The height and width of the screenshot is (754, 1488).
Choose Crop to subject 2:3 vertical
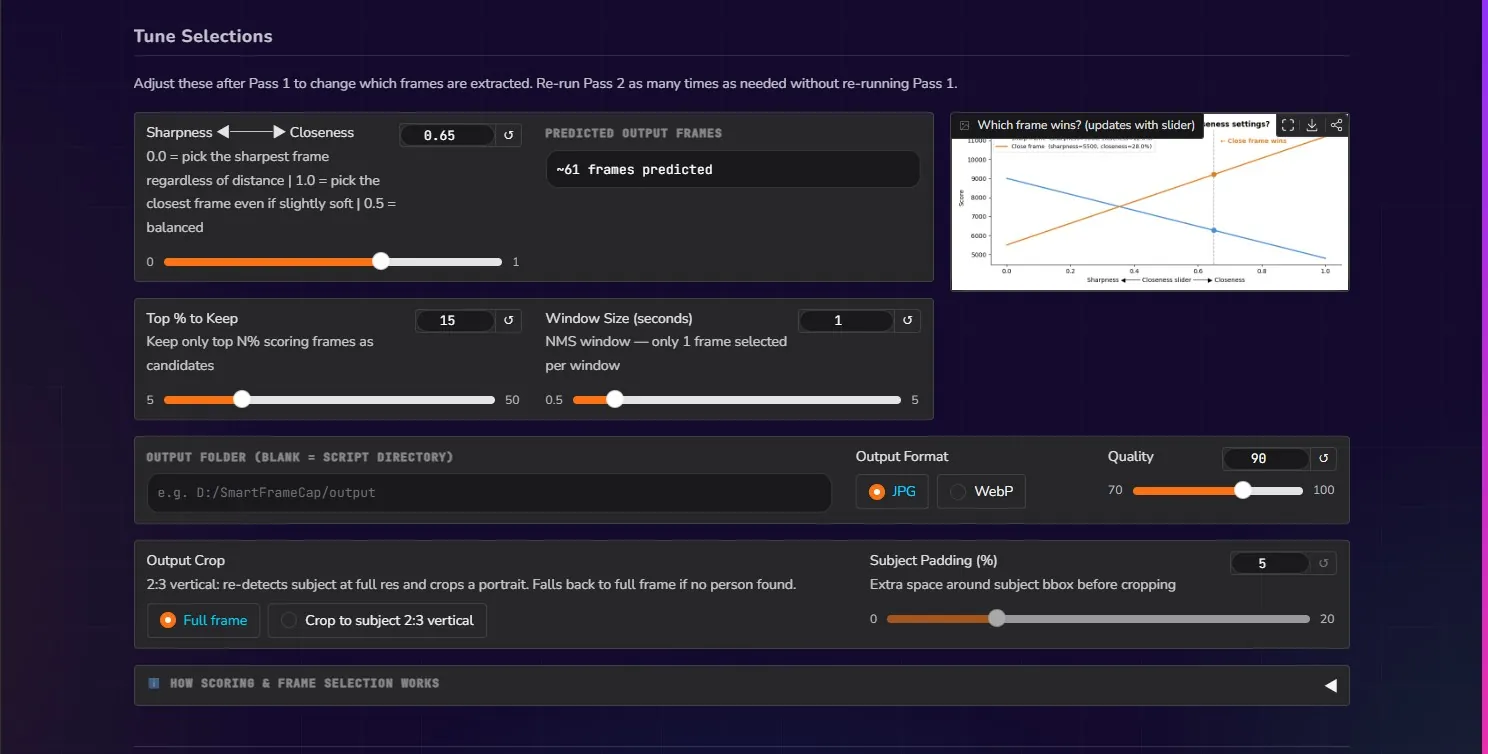377,620
